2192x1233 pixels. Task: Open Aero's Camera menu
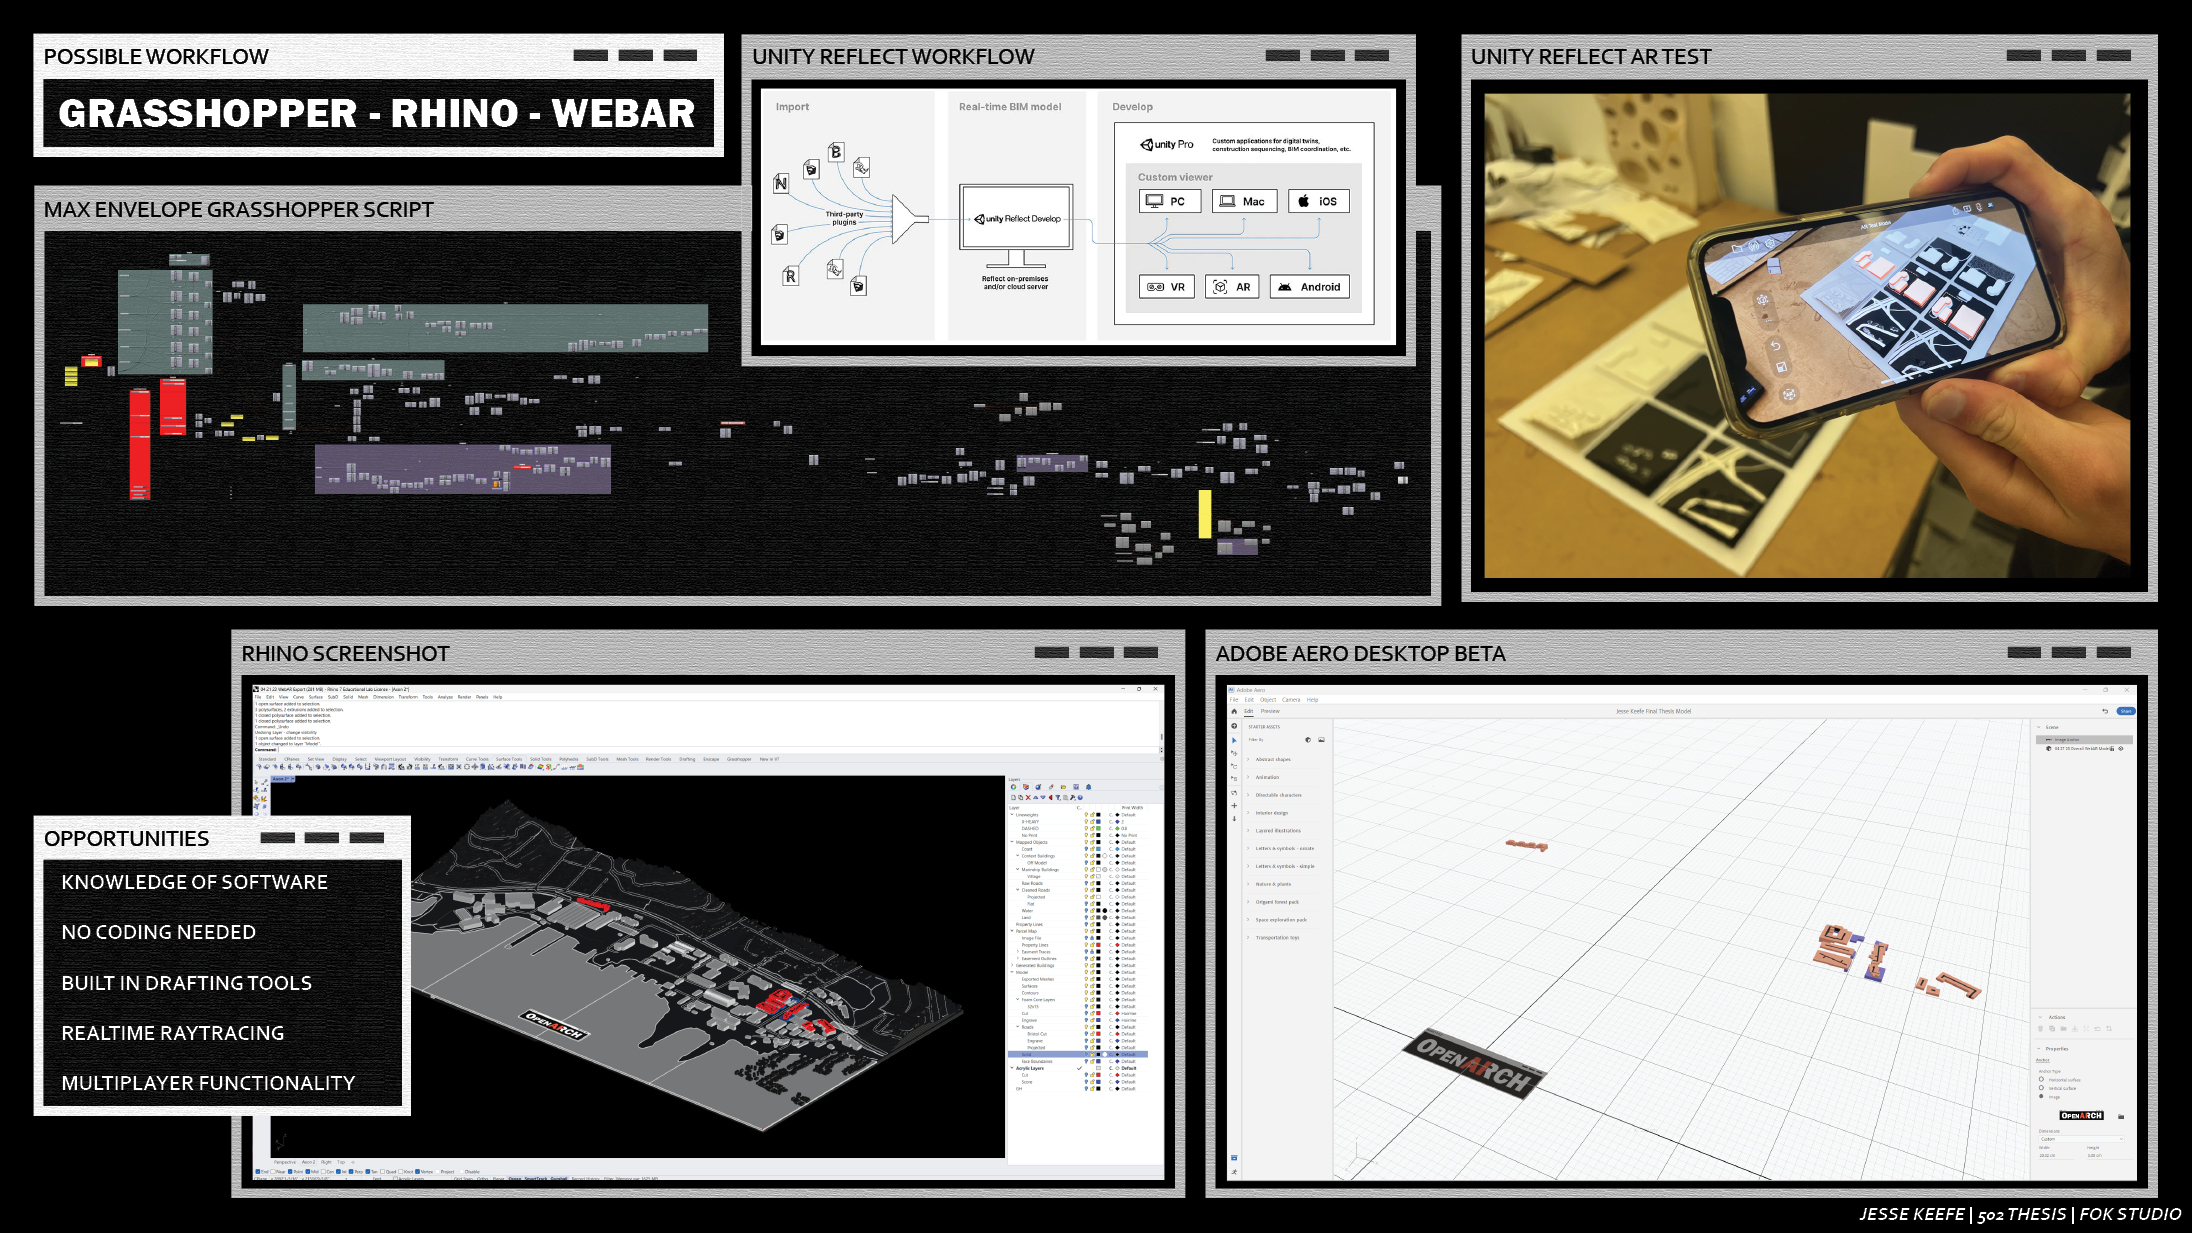[x=1291, y=700]
